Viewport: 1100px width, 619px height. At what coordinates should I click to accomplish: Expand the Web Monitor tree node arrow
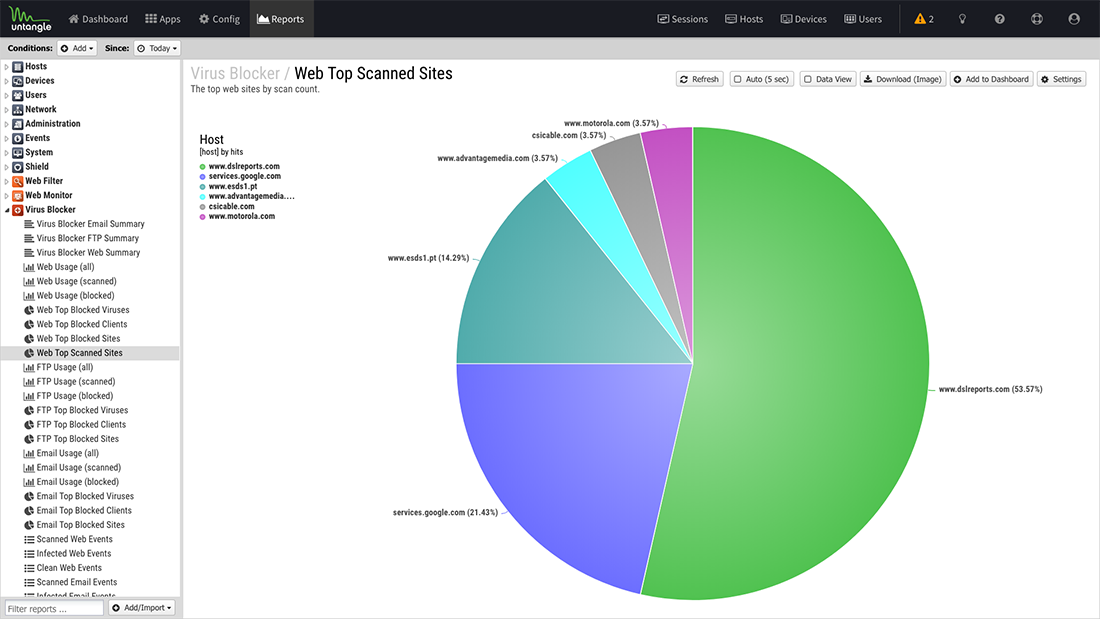pyautogui.click(x=6, y=196)
